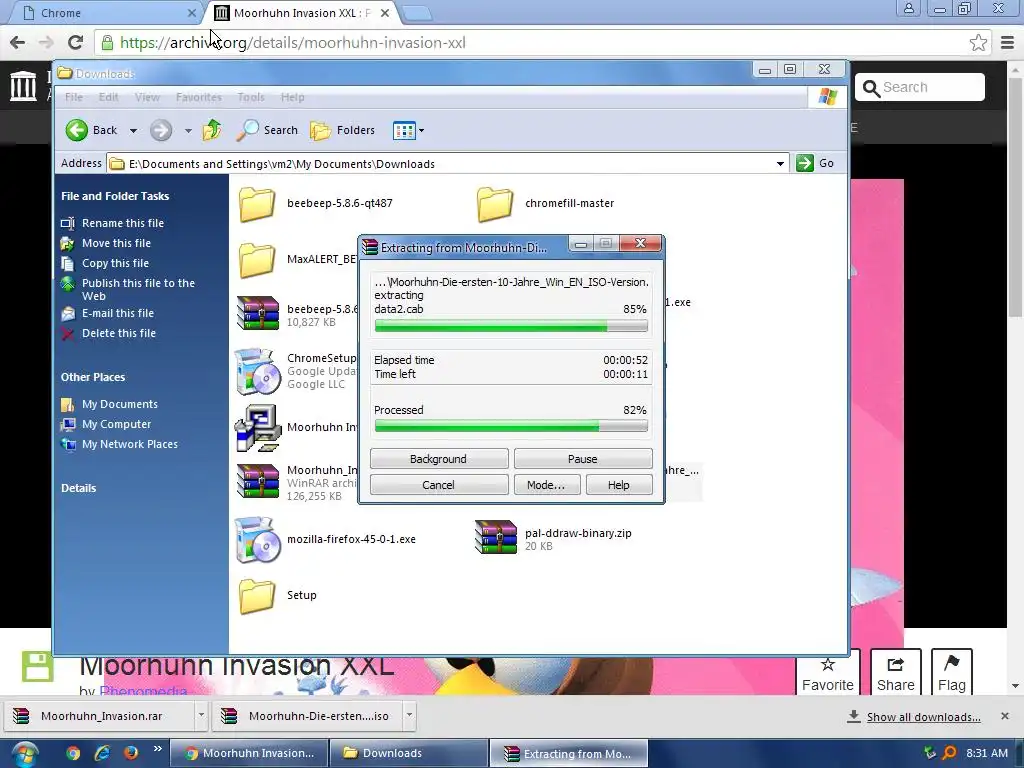
Task: Open Chrome user profile button
Action: coord(908,9)
